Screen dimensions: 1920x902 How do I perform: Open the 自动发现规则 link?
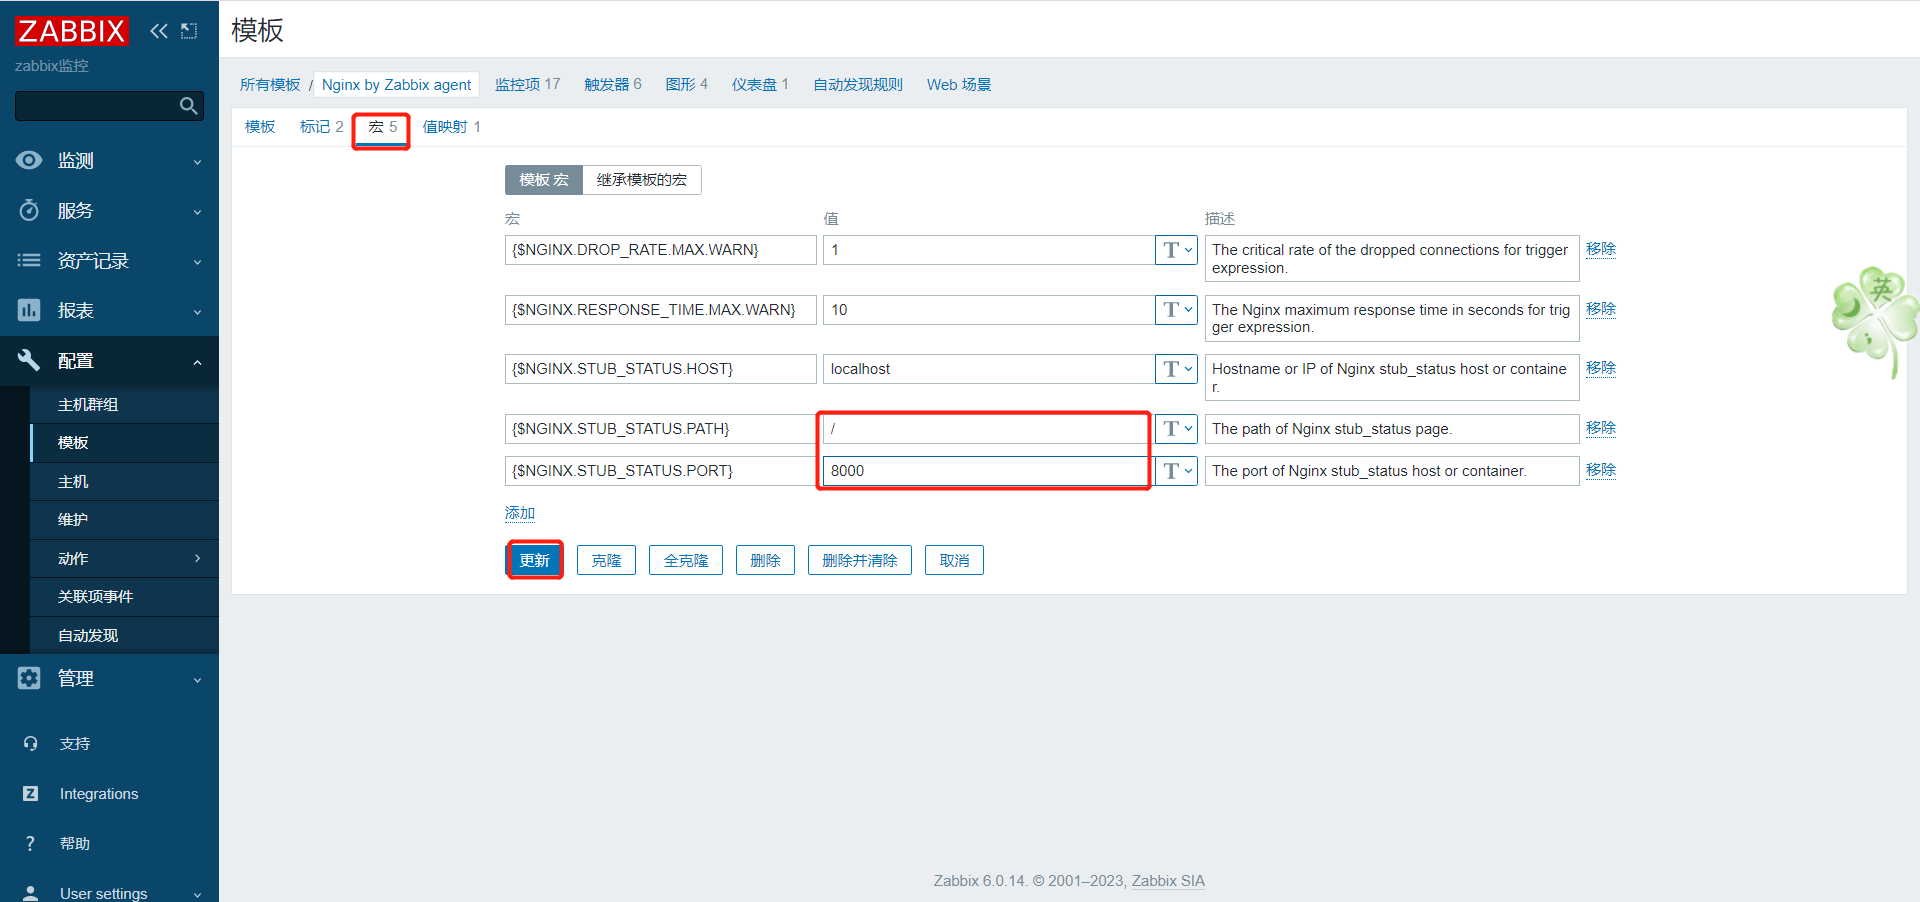tap(858, 85)
